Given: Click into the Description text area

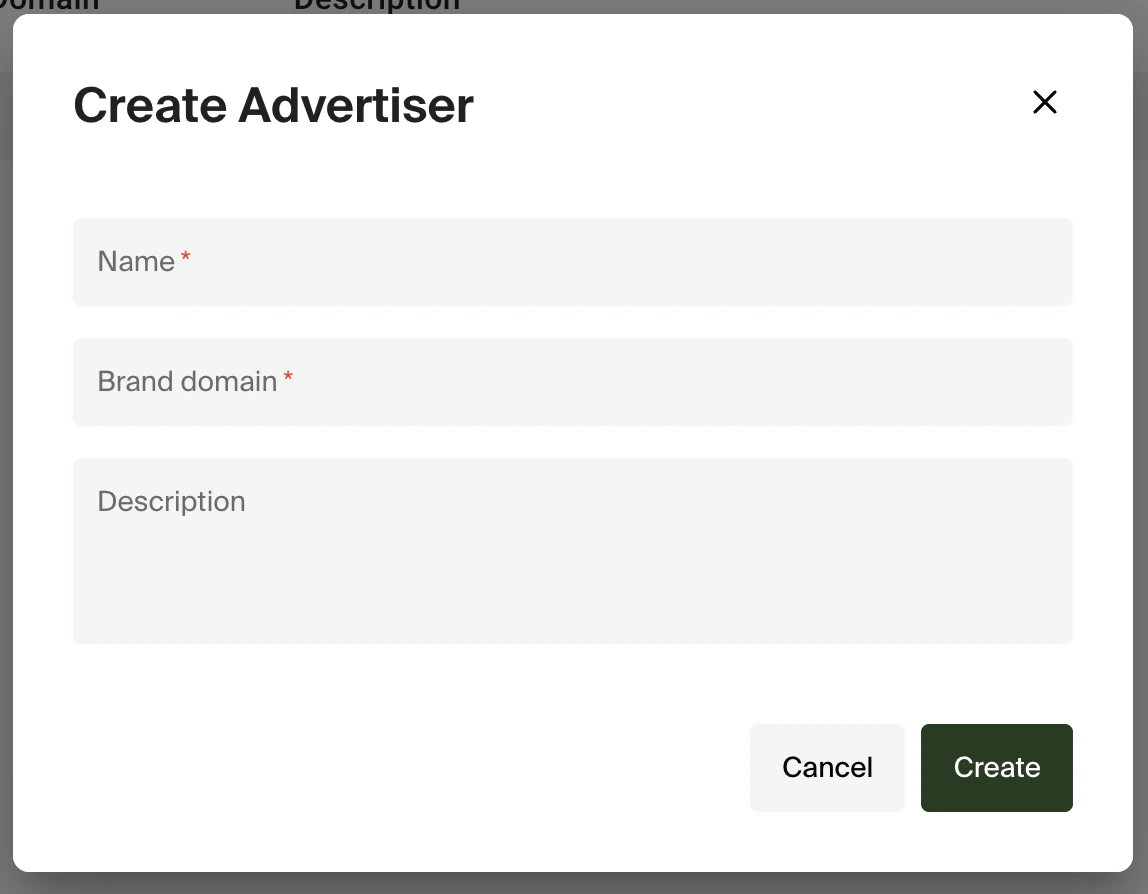Looking at the screenshot, I should click(572, 550).
